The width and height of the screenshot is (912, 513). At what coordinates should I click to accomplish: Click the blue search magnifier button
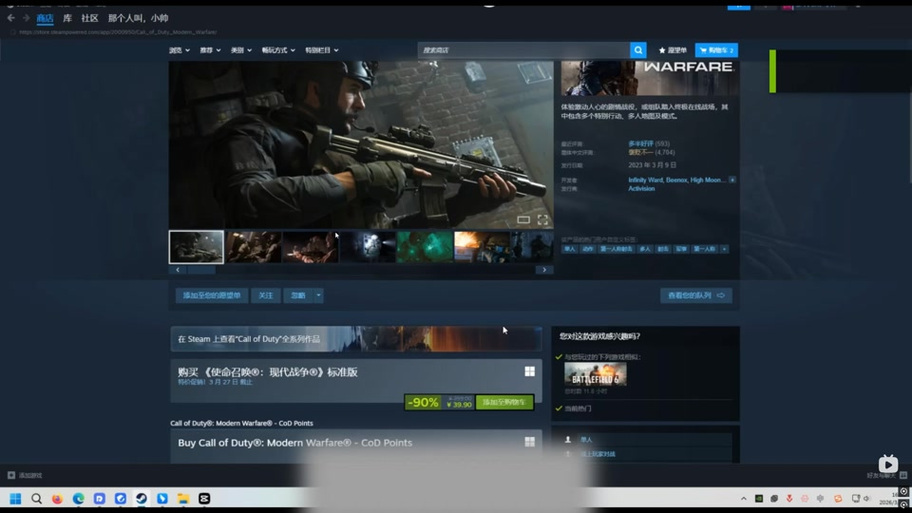tap(638, 50)
